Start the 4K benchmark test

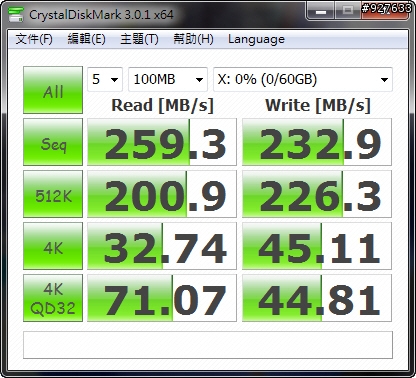[x=53, y=246]
